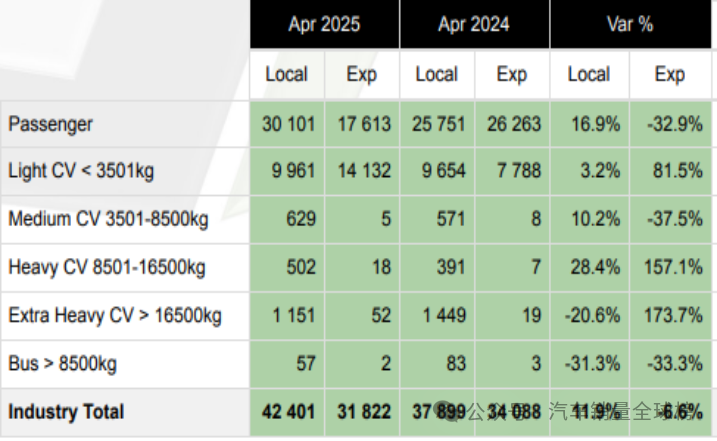This screenshot has width=717, height=441.
Task: Click Extra Heavy CV local value 1 151
Action: 294,316
